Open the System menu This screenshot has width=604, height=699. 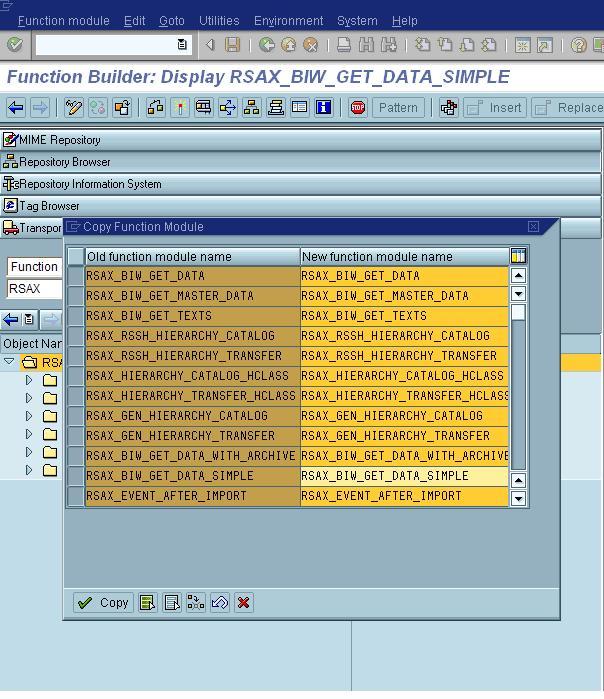(x=357, y=21)
